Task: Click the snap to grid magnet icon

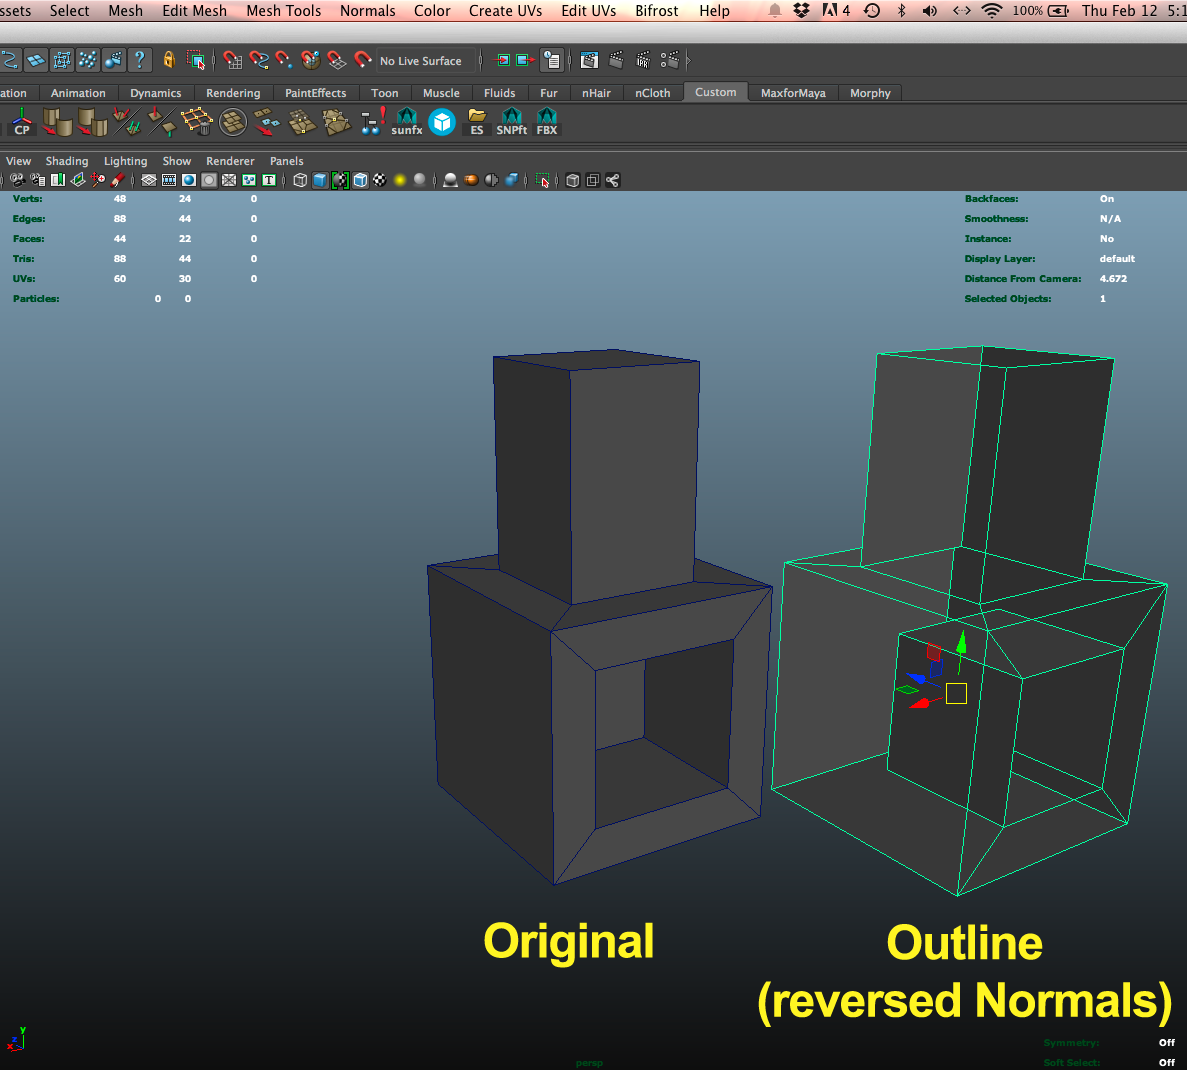Action: pyautogui.click(x=233, y=60)
